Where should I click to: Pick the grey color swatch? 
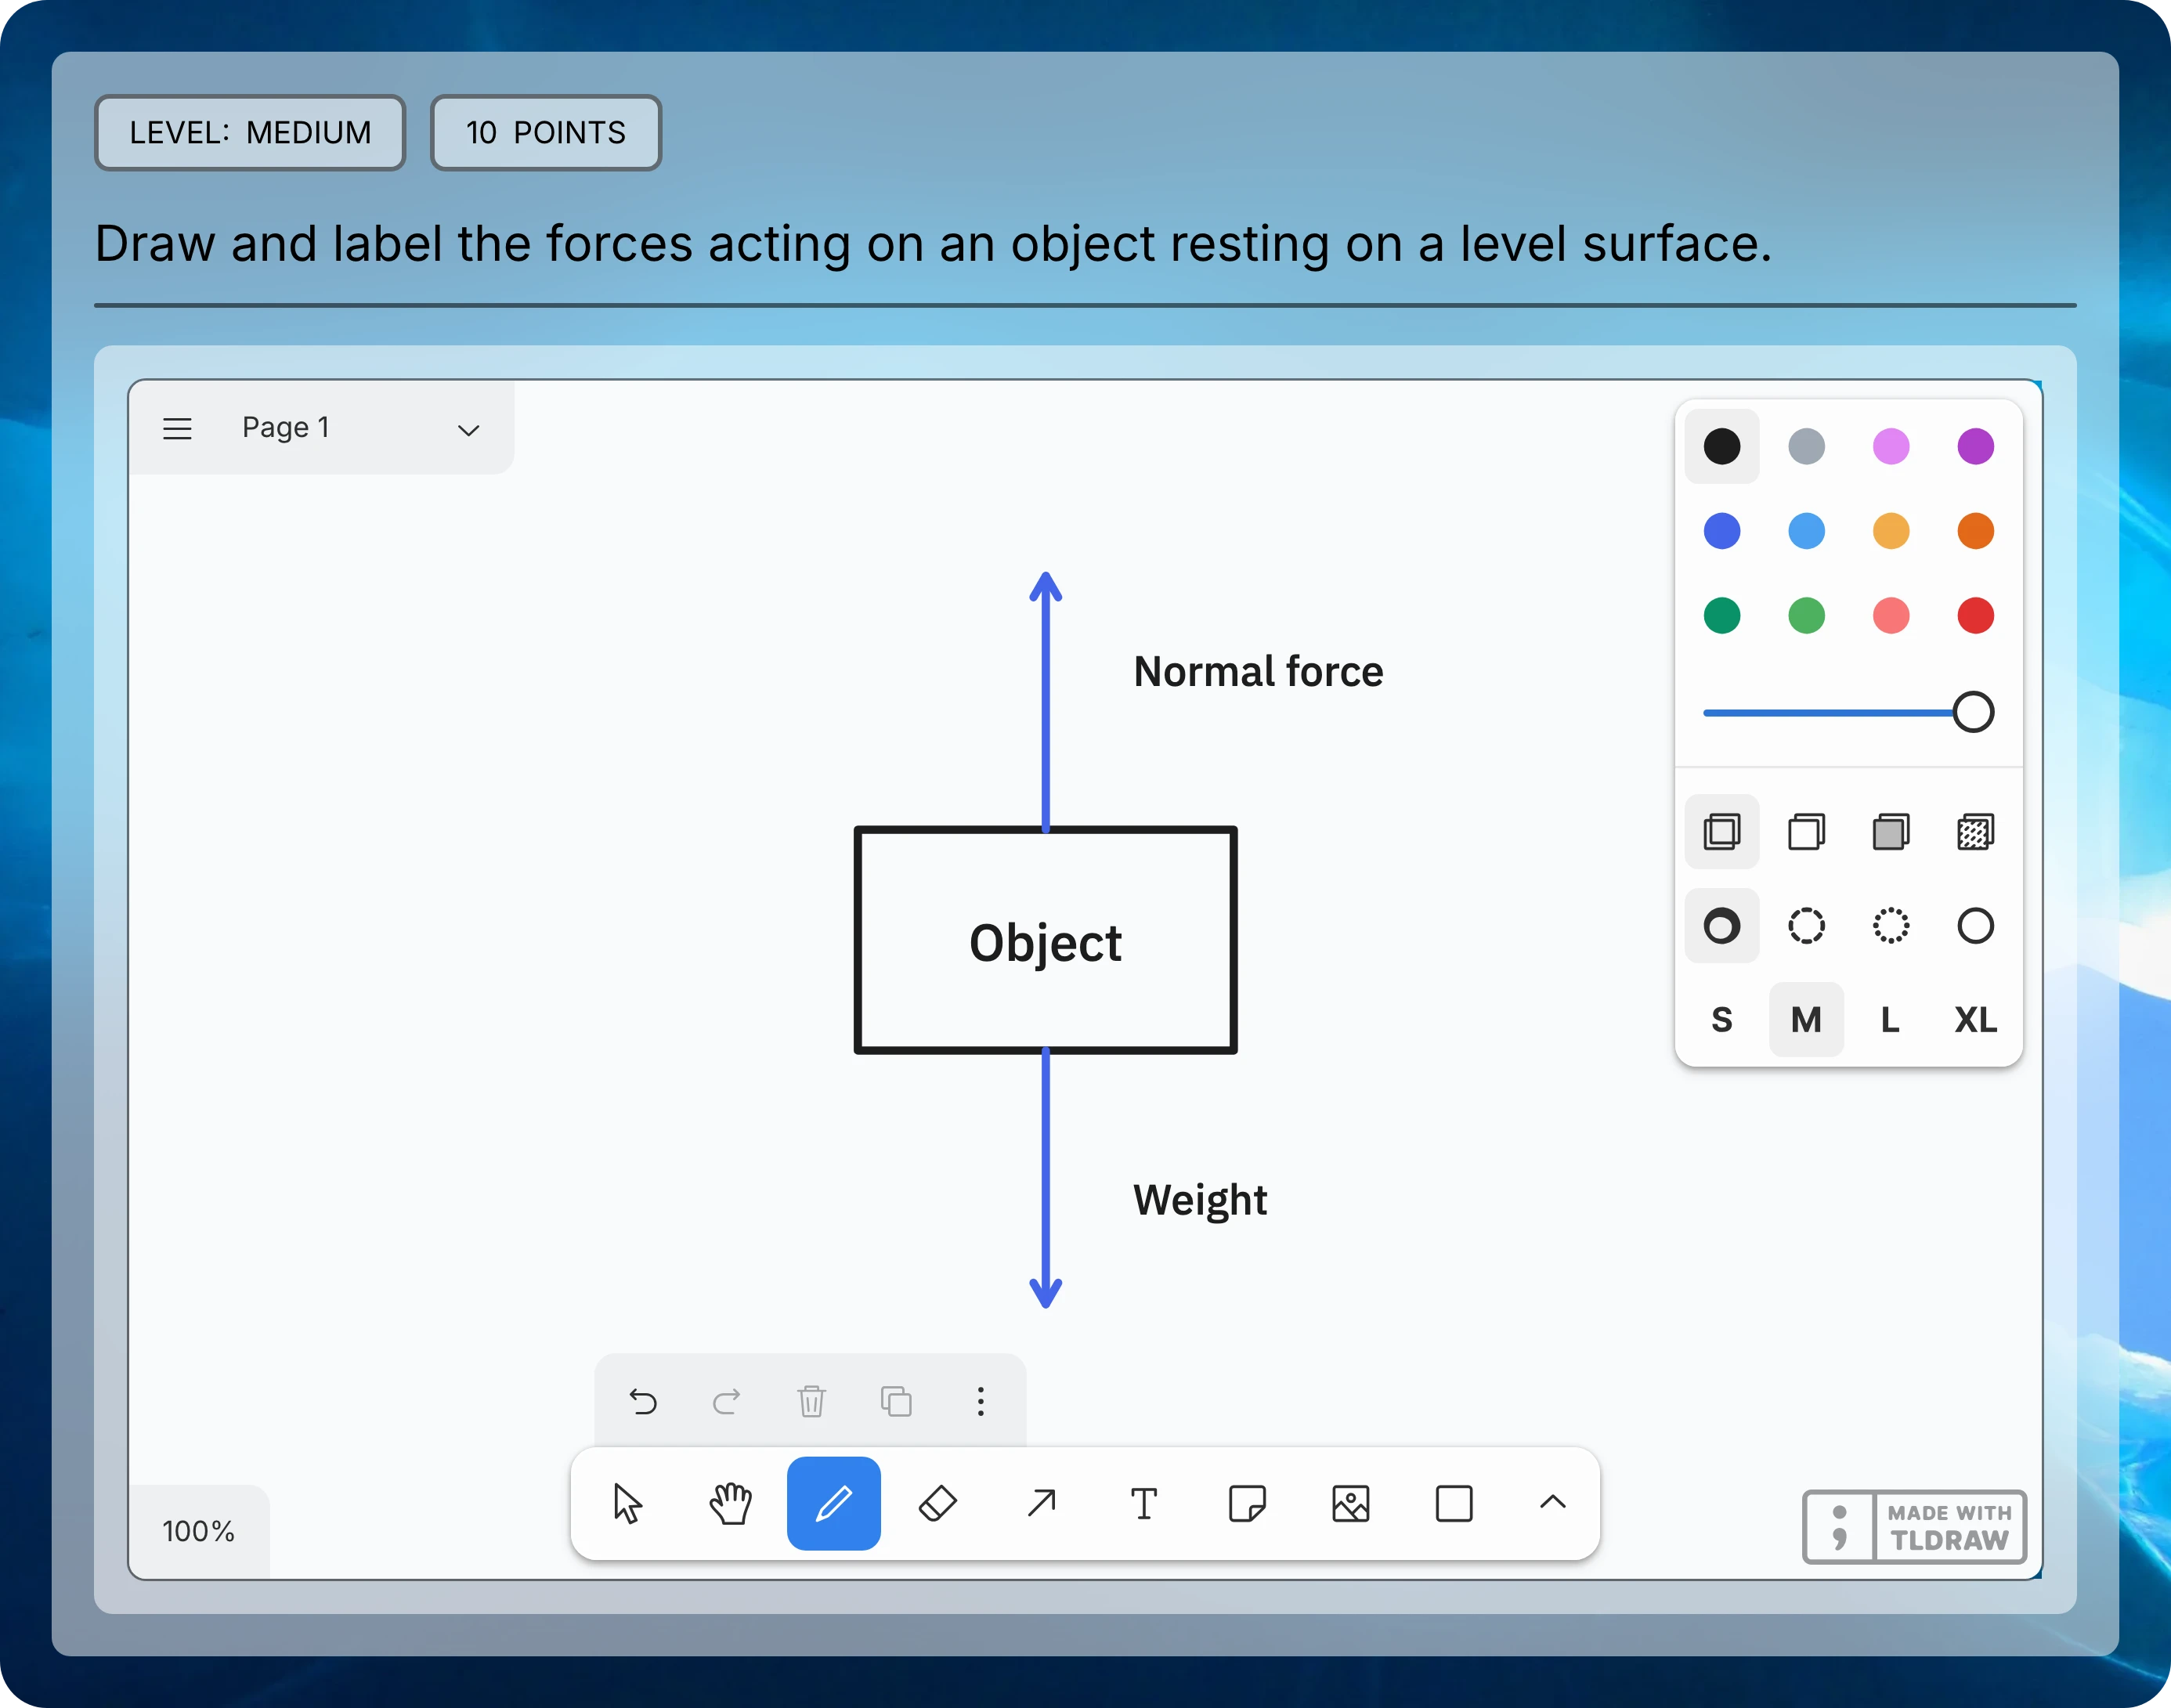[1806, 446]
